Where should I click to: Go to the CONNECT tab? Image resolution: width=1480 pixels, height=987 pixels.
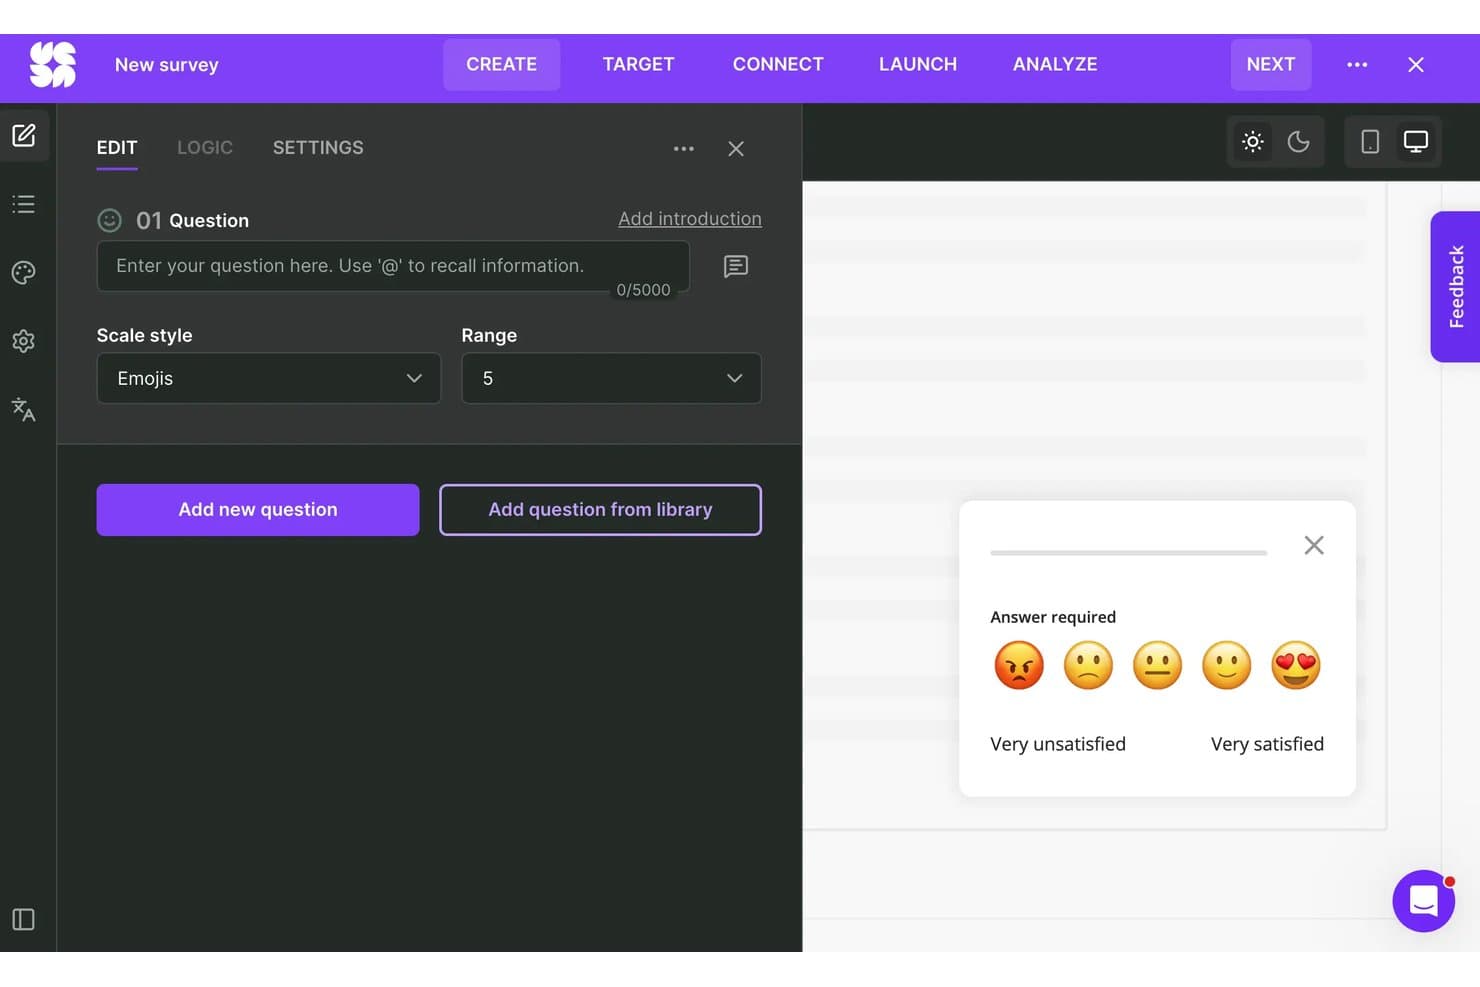click(778, 65)
